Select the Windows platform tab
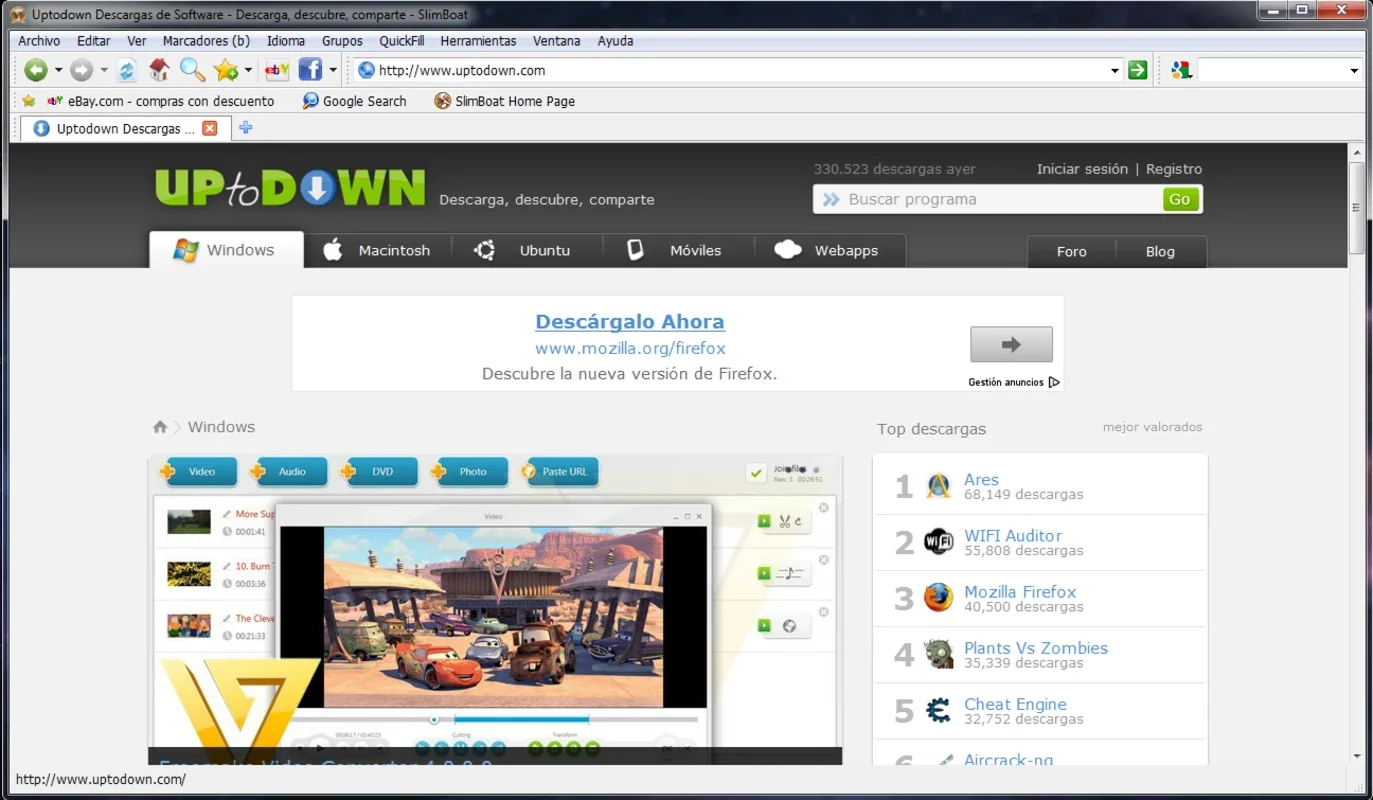Viewport: 1373px width, 800px height. point(226,250)
